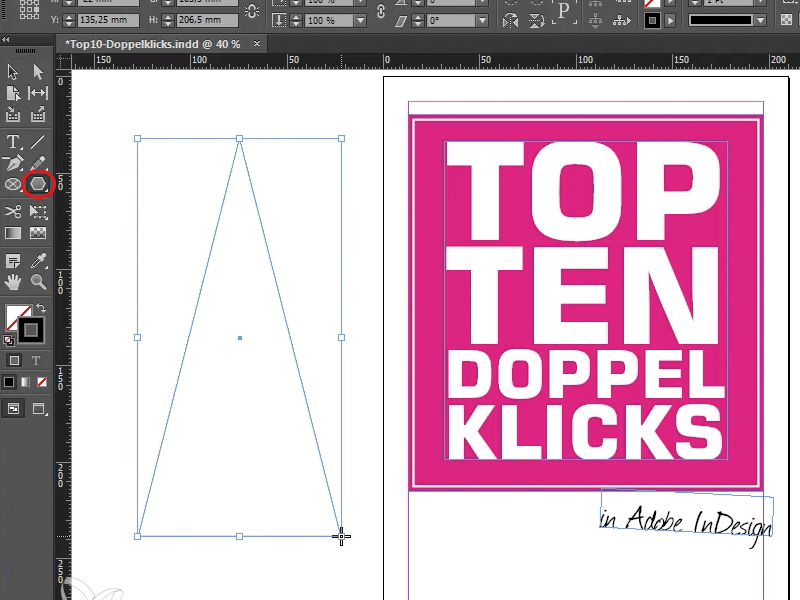
Task: Reset to default fill and stroke
Action: (x=8, y=341)
